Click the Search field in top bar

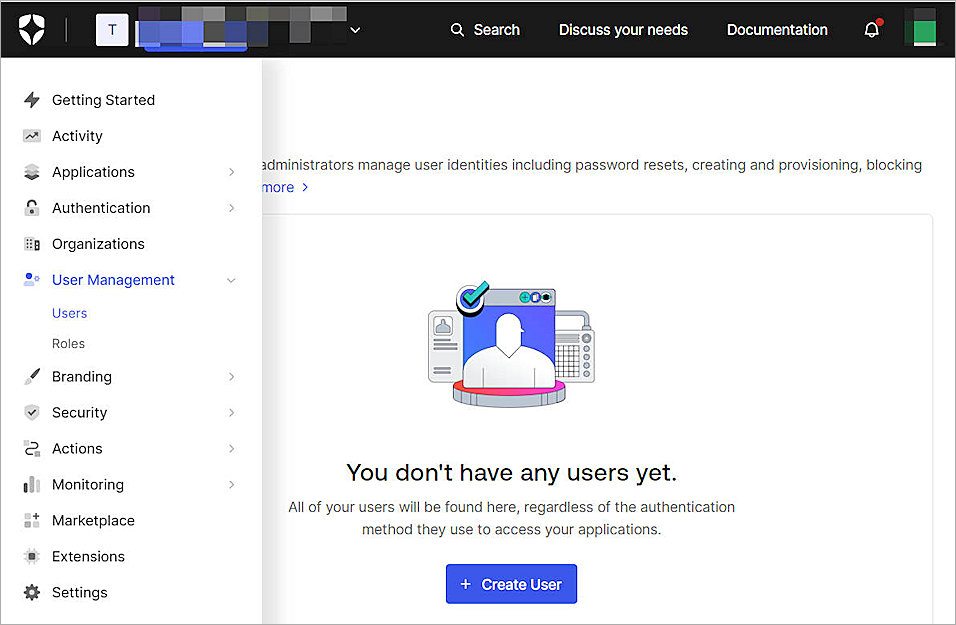tap(485, 29)
